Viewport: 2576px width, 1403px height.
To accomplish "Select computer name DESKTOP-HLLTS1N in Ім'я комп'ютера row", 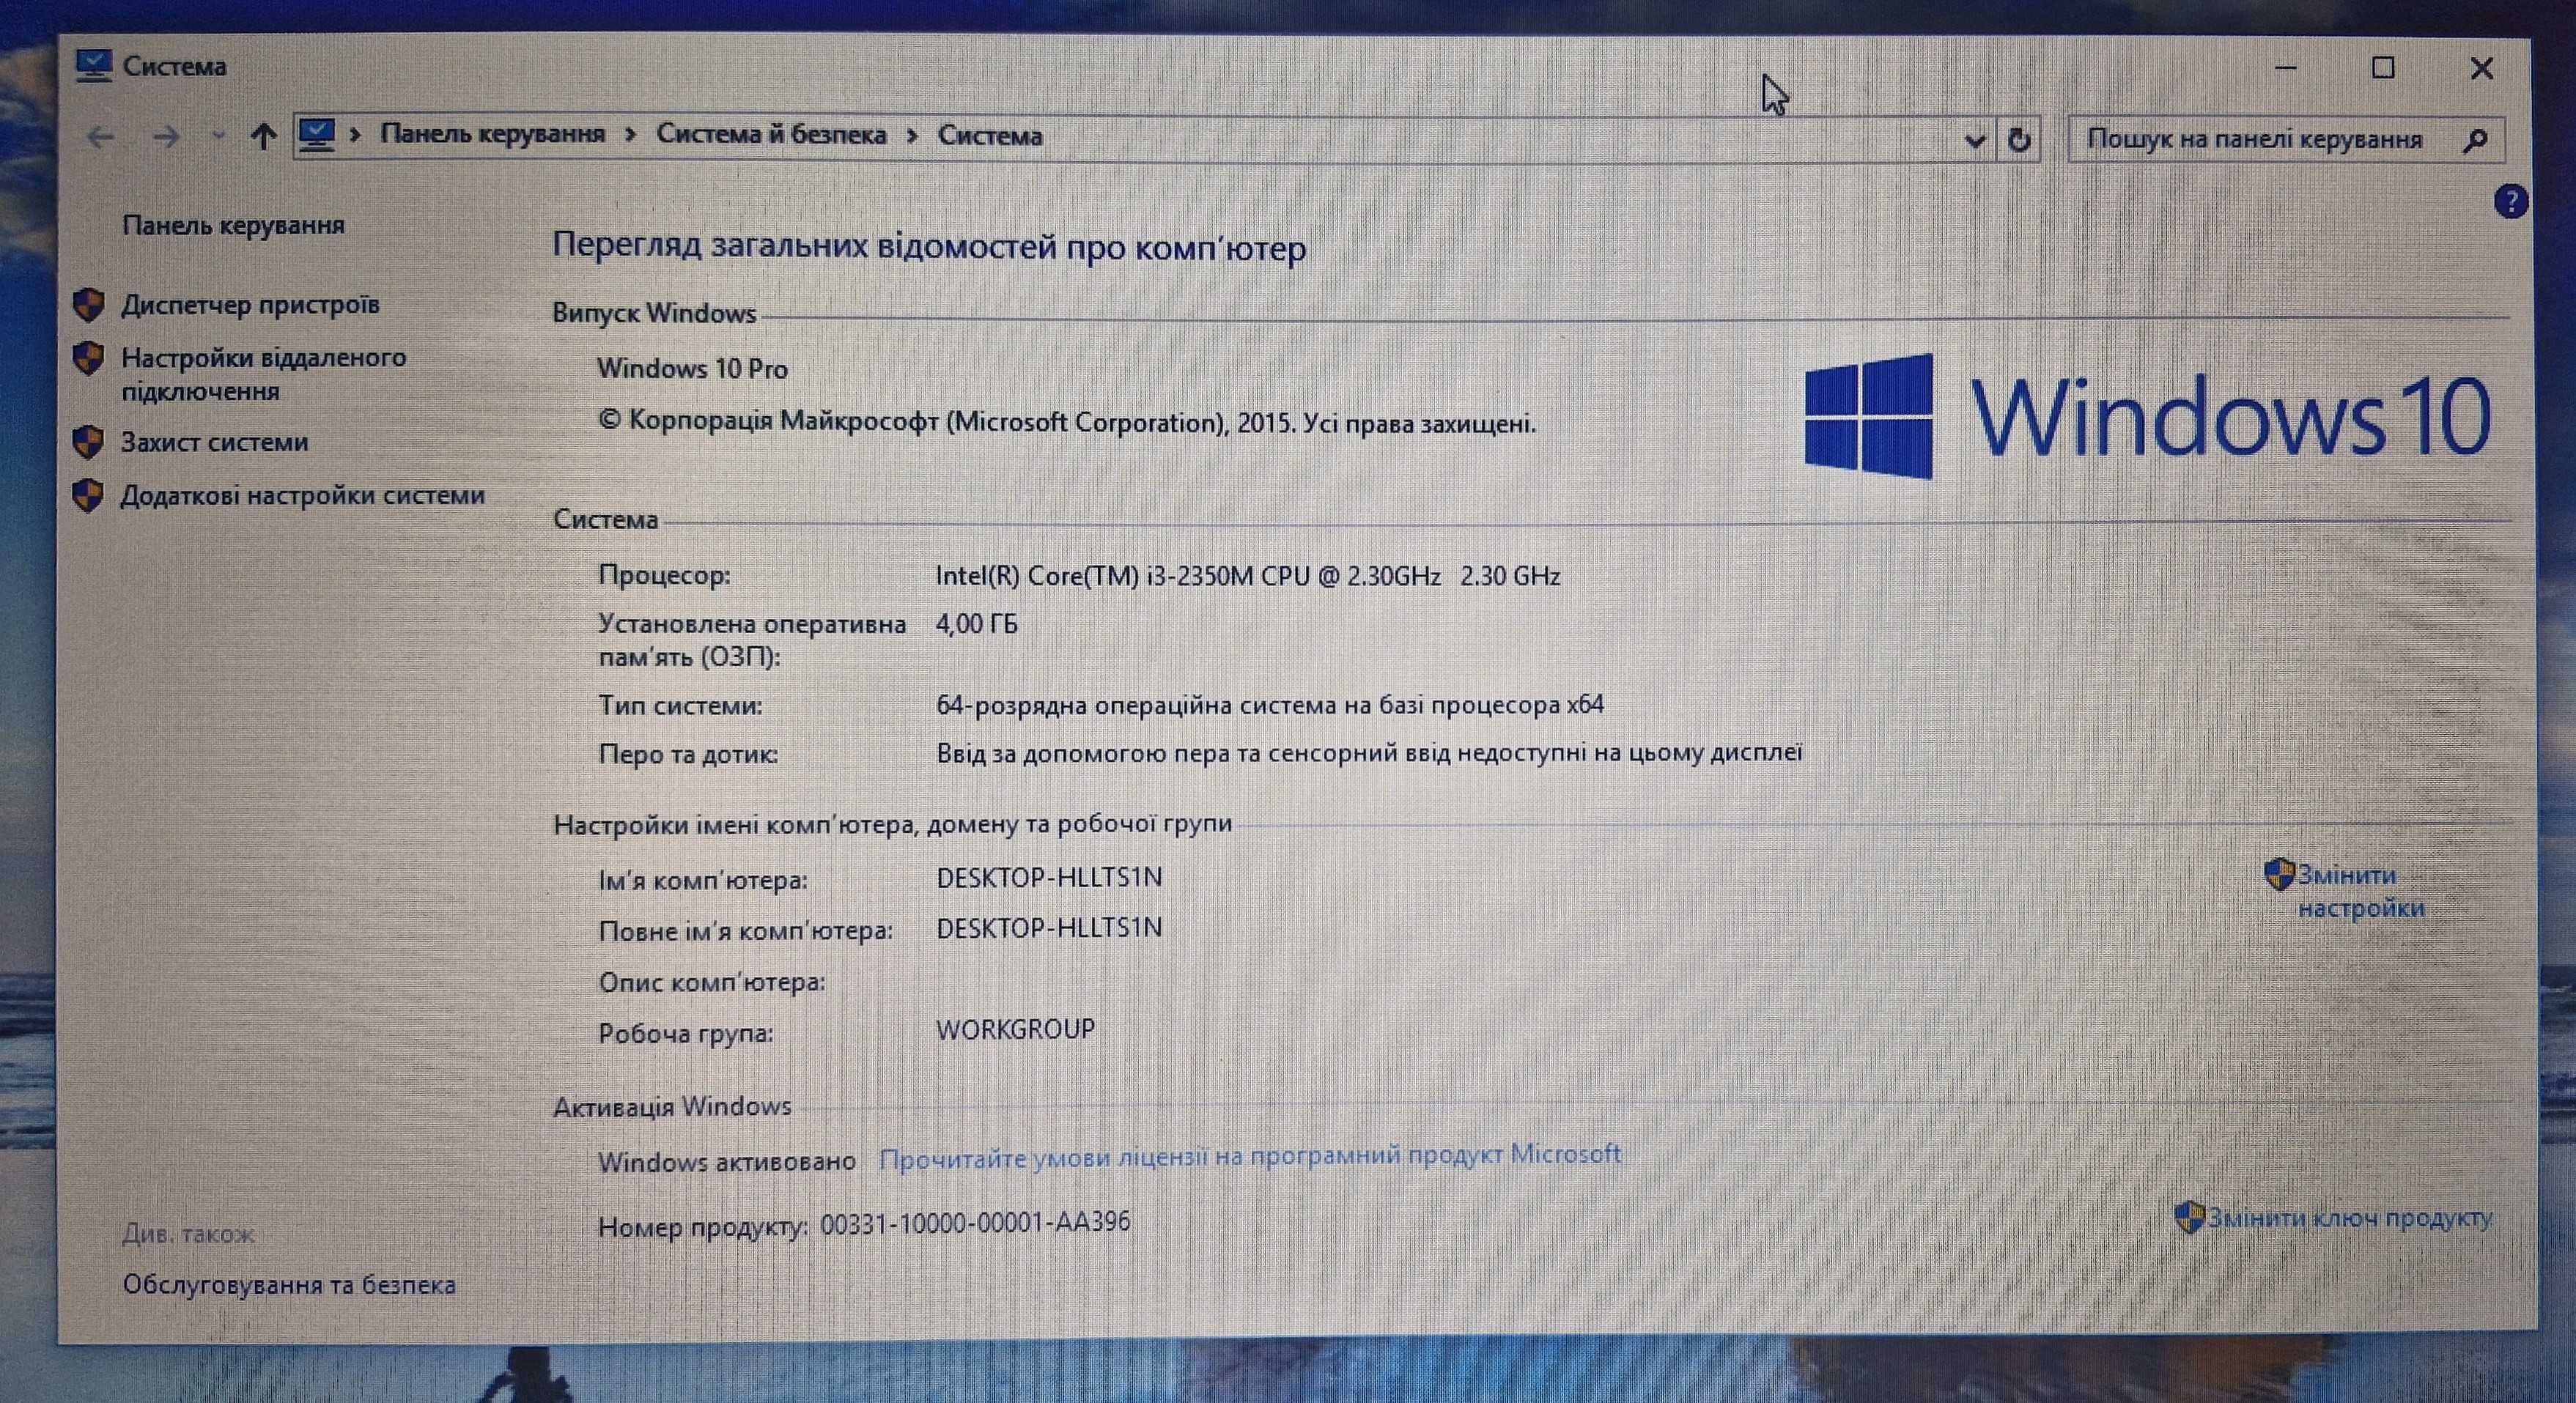I will [x=1049, y=878].
